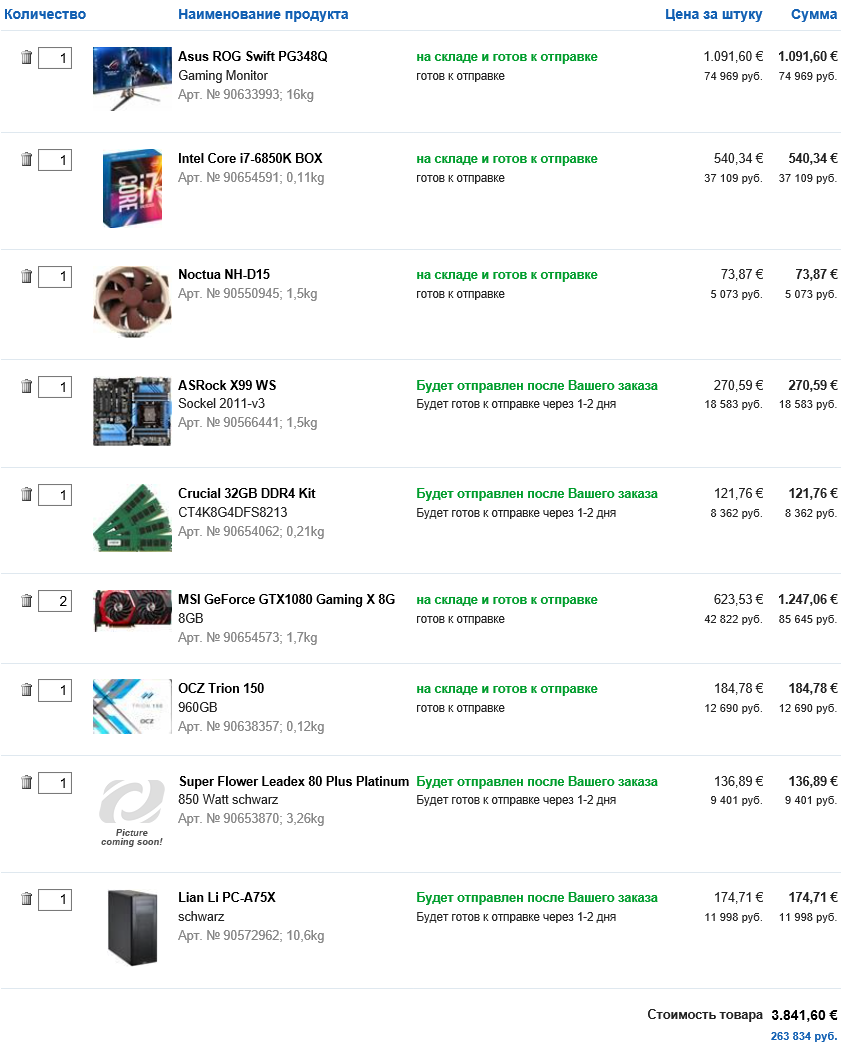This screenshot has width=844, height=1049.
Task: Focus quantity field of Lian Li PC-A75X
Action: click(x=55, y=900)
